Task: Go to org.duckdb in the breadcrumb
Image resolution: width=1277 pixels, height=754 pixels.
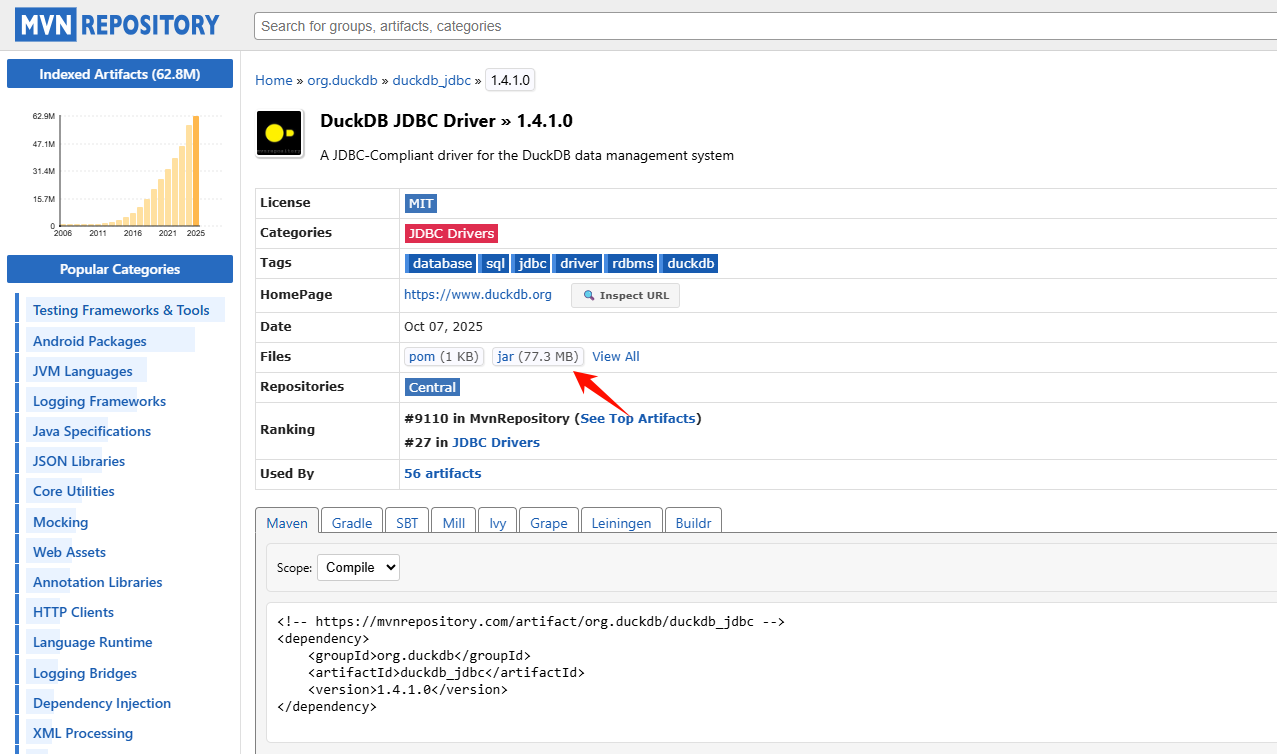Action: 342,80
